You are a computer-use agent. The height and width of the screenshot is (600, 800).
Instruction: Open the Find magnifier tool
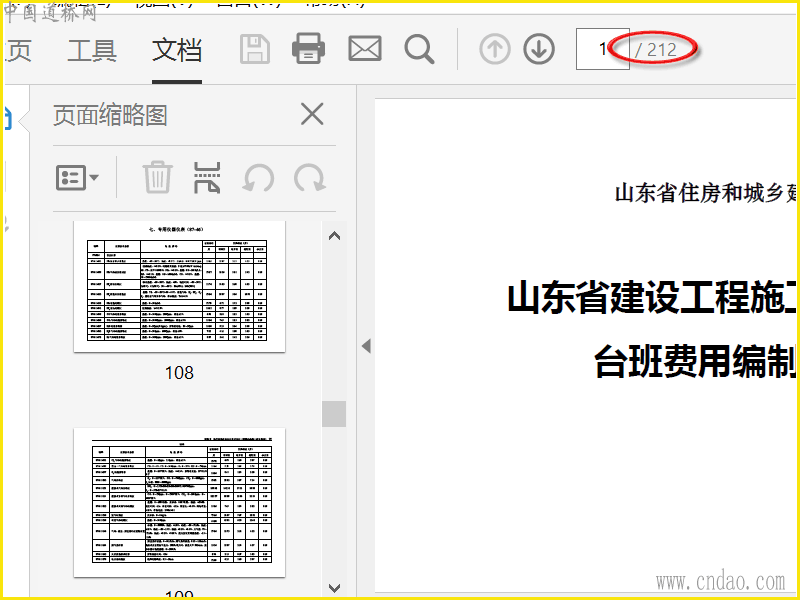419,49
